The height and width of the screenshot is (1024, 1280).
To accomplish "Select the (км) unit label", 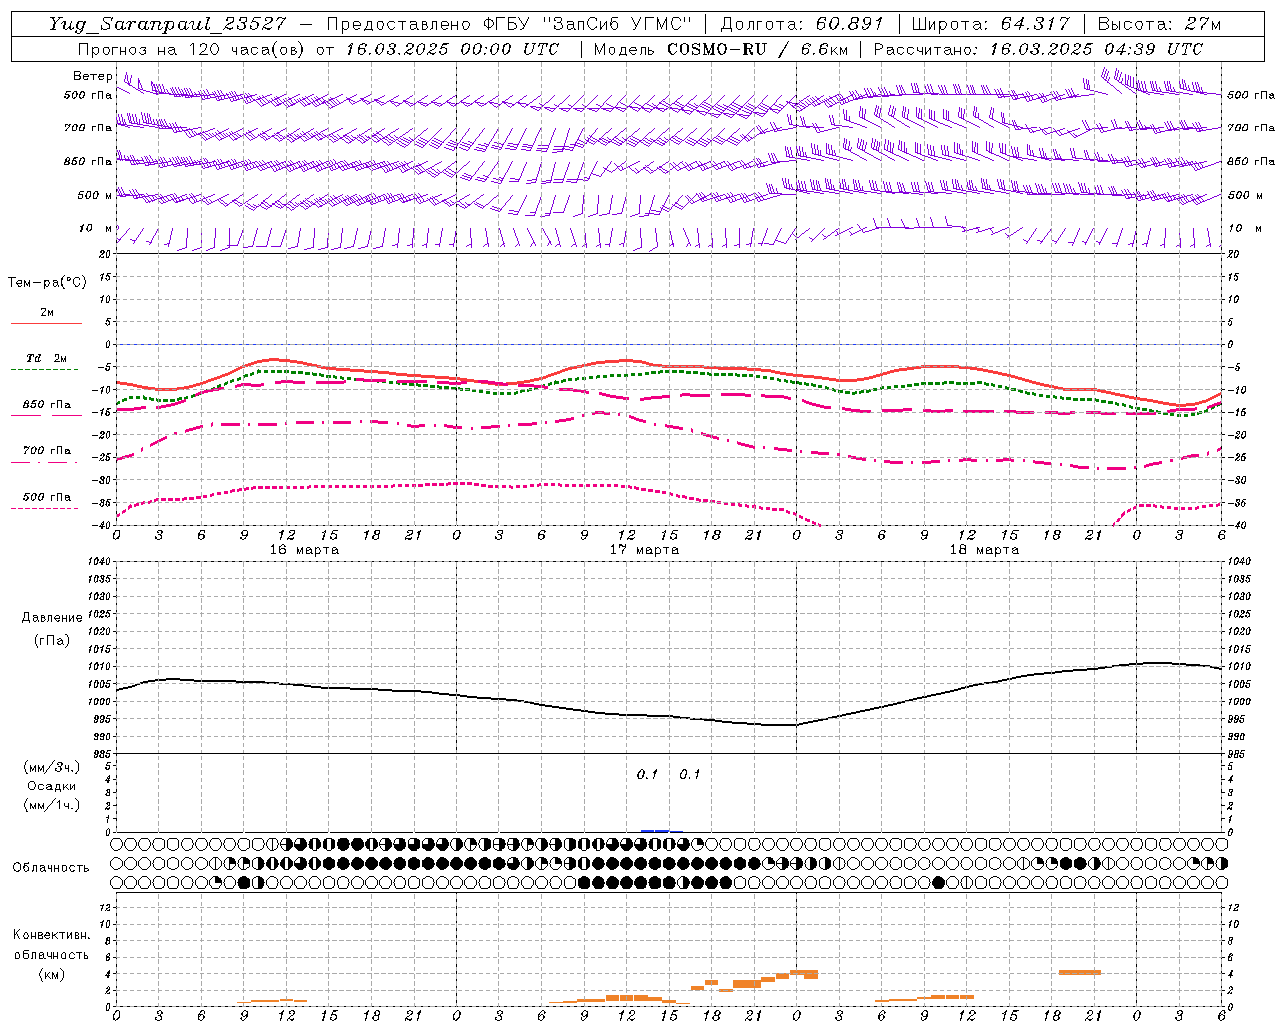I will [x=51, y=974].
